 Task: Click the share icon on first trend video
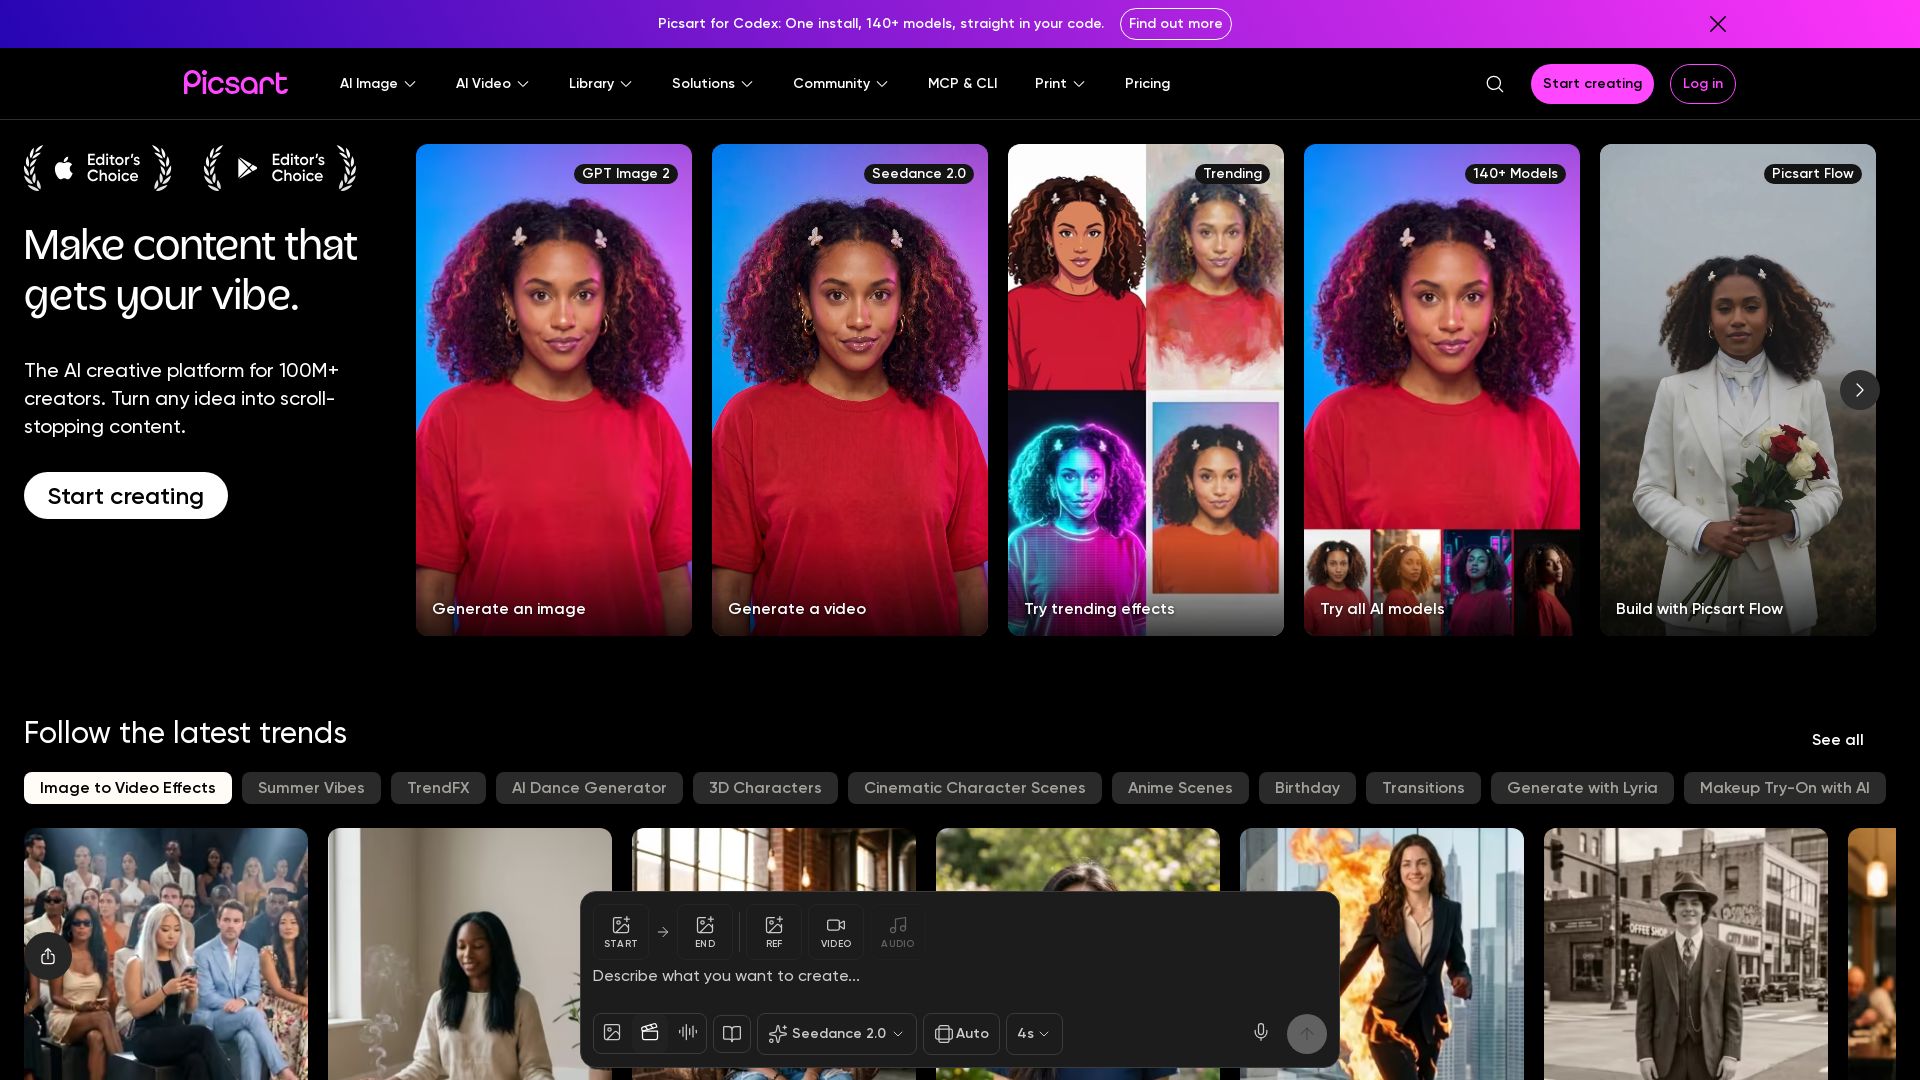[48, 956]
